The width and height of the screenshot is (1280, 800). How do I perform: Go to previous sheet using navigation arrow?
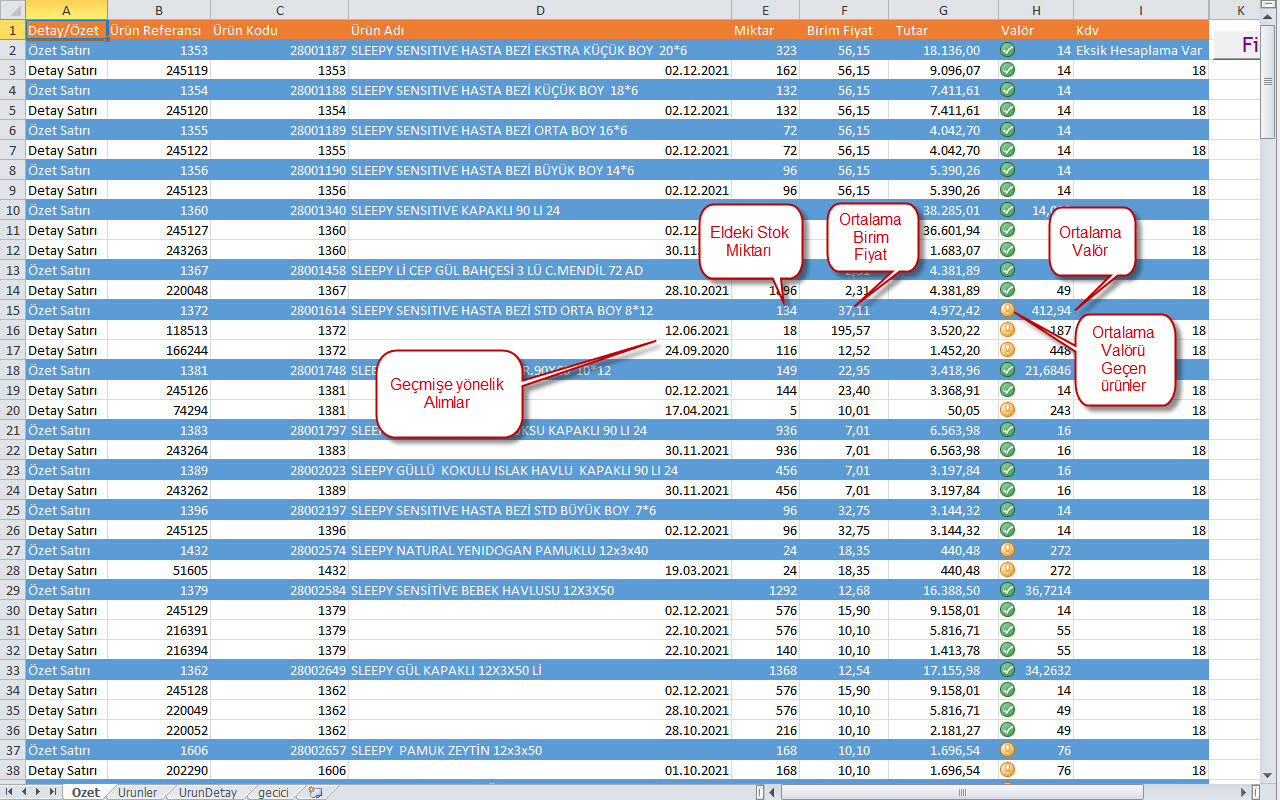click(x=25, y=792)
